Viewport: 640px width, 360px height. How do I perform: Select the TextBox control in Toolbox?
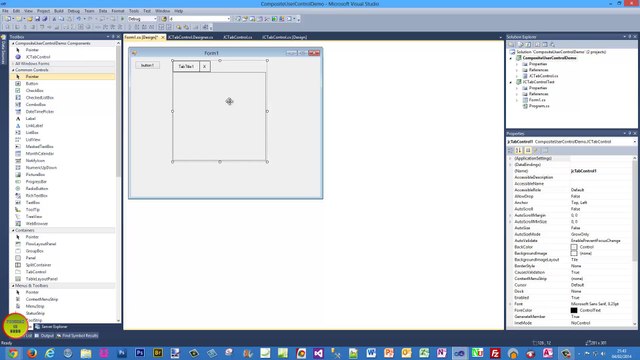point(33,202)
